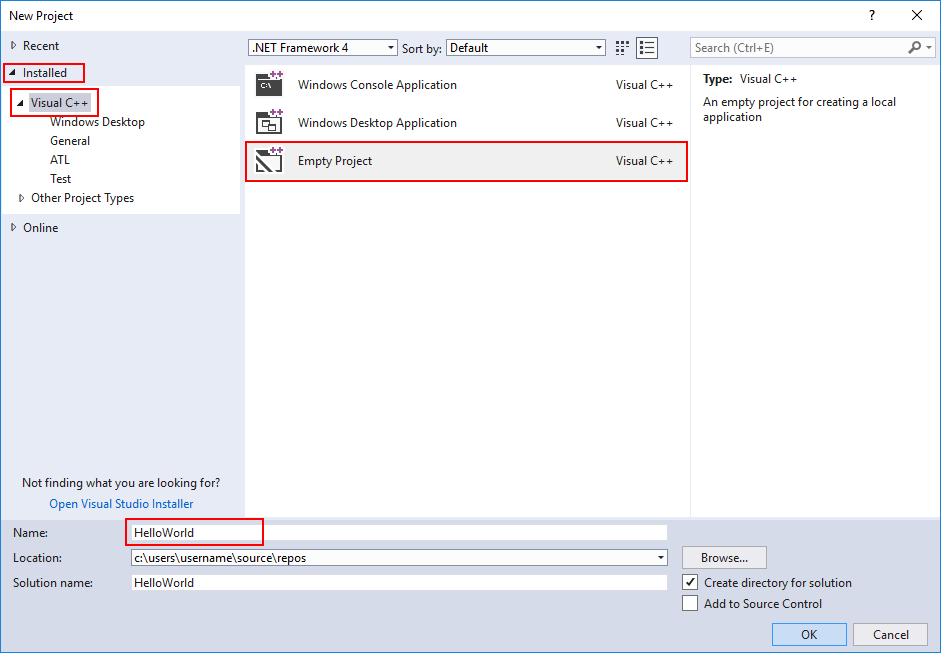The height and width of the screenshot is (653, 941).
Task: Open Visual Studio Installer link
Action: click(120, 503)
